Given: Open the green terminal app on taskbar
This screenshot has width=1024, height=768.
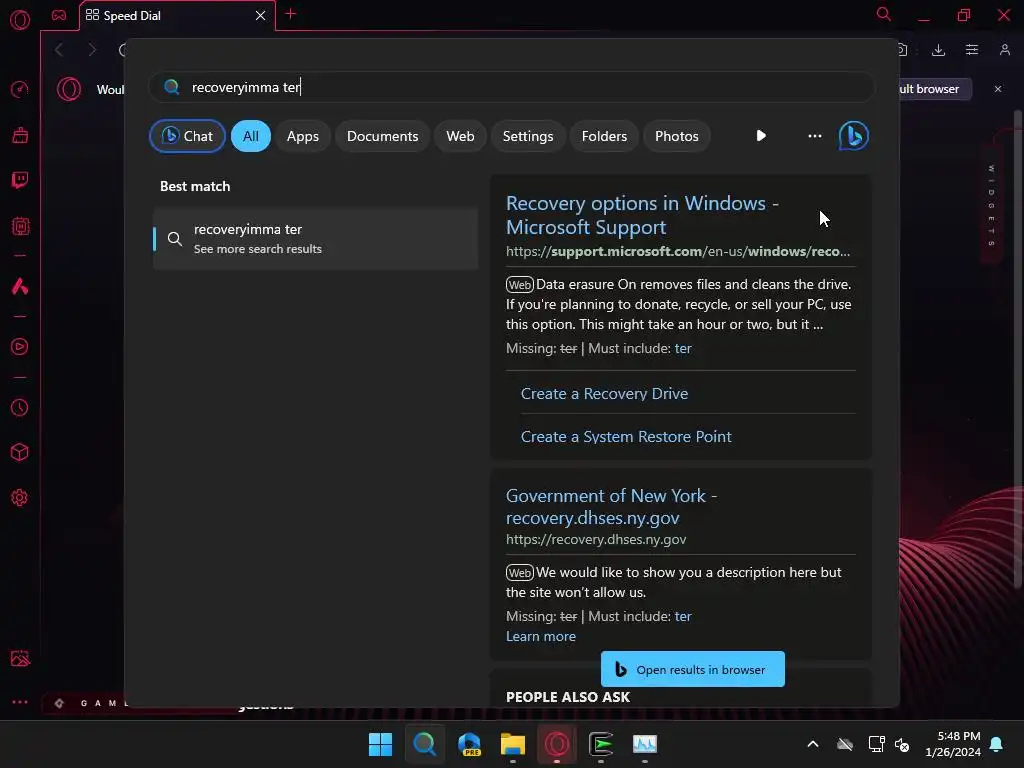Looking at the screenshot, I should (601, 744).
